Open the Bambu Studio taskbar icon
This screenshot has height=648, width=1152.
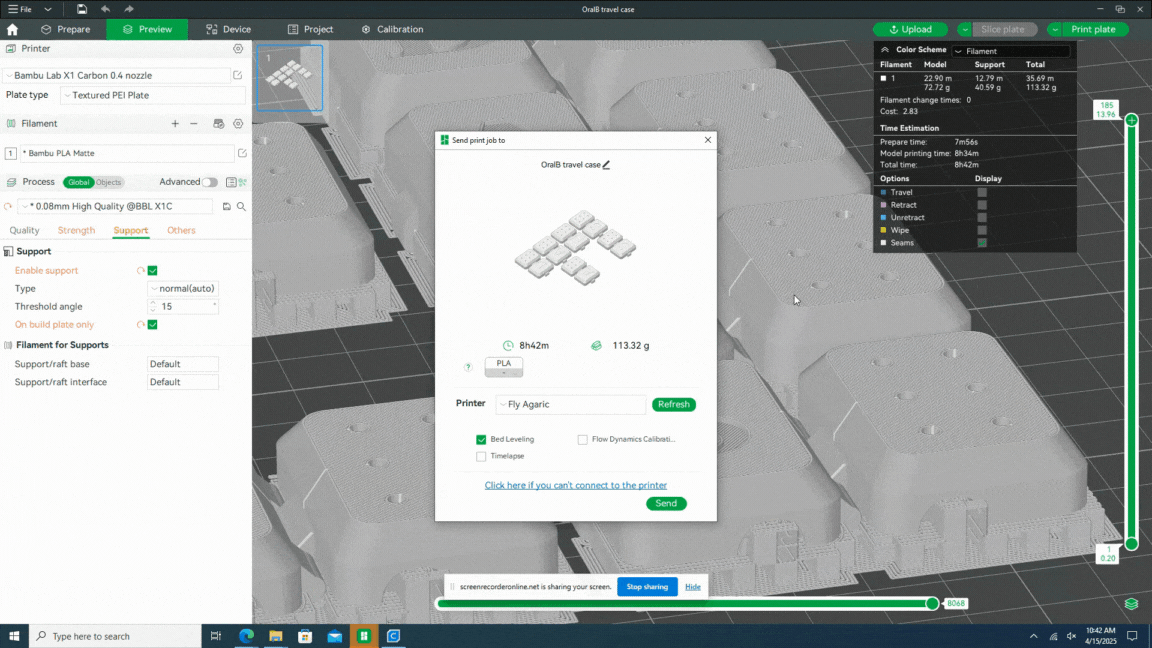[x=364, y=636]
